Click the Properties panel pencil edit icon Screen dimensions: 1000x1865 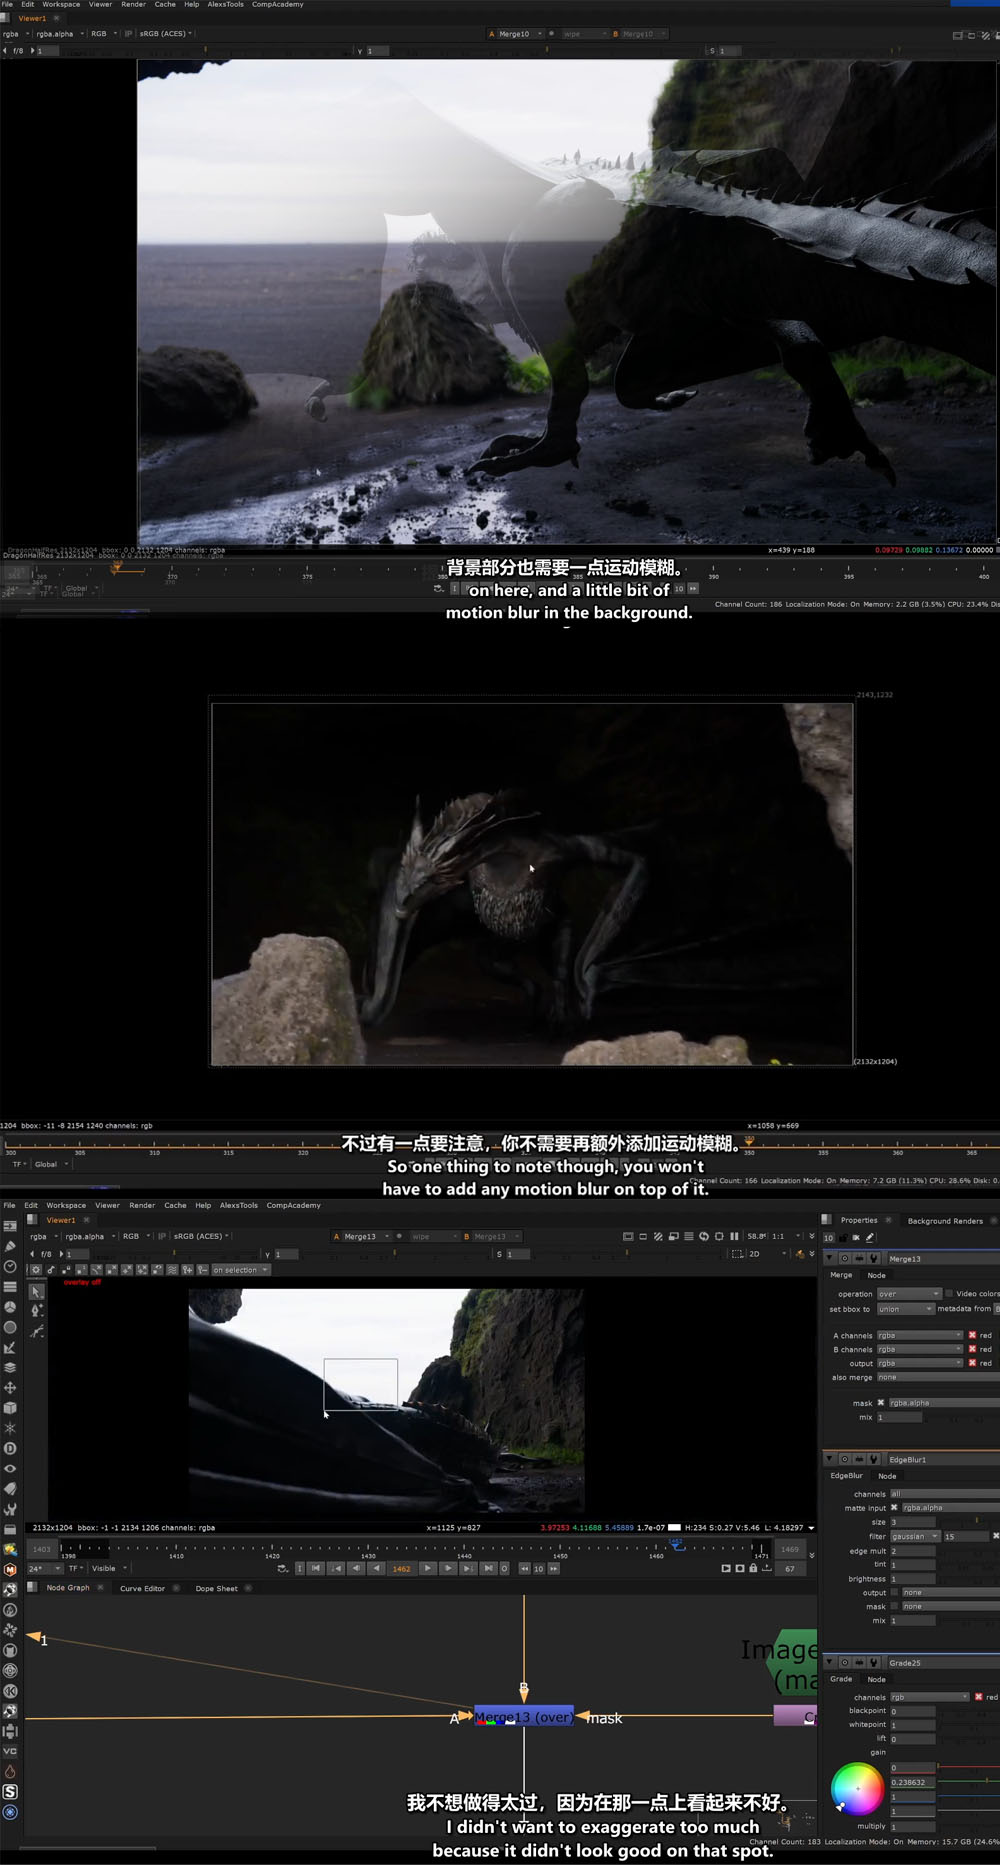(x=870, y=1237)
